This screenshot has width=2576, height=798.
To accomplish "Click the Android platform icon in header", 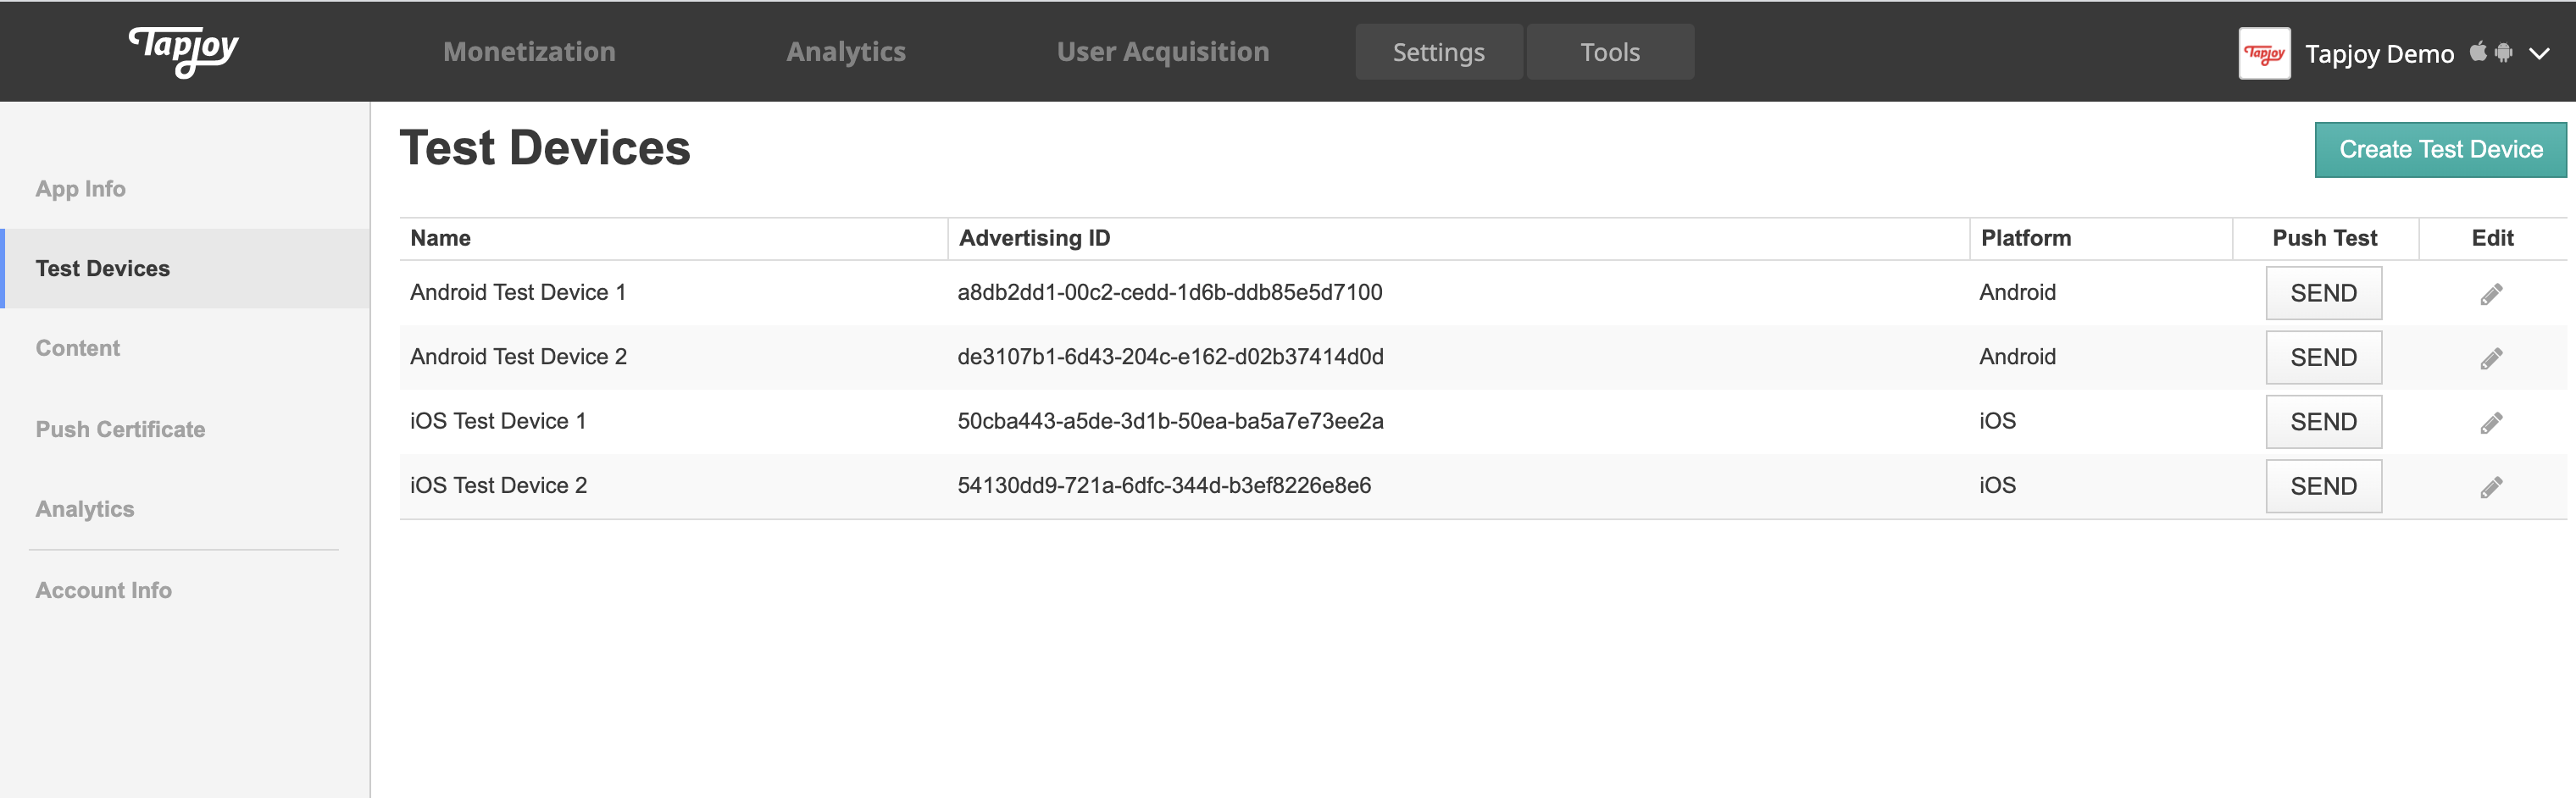I will pyautogui.click(x=2503, y=52).
